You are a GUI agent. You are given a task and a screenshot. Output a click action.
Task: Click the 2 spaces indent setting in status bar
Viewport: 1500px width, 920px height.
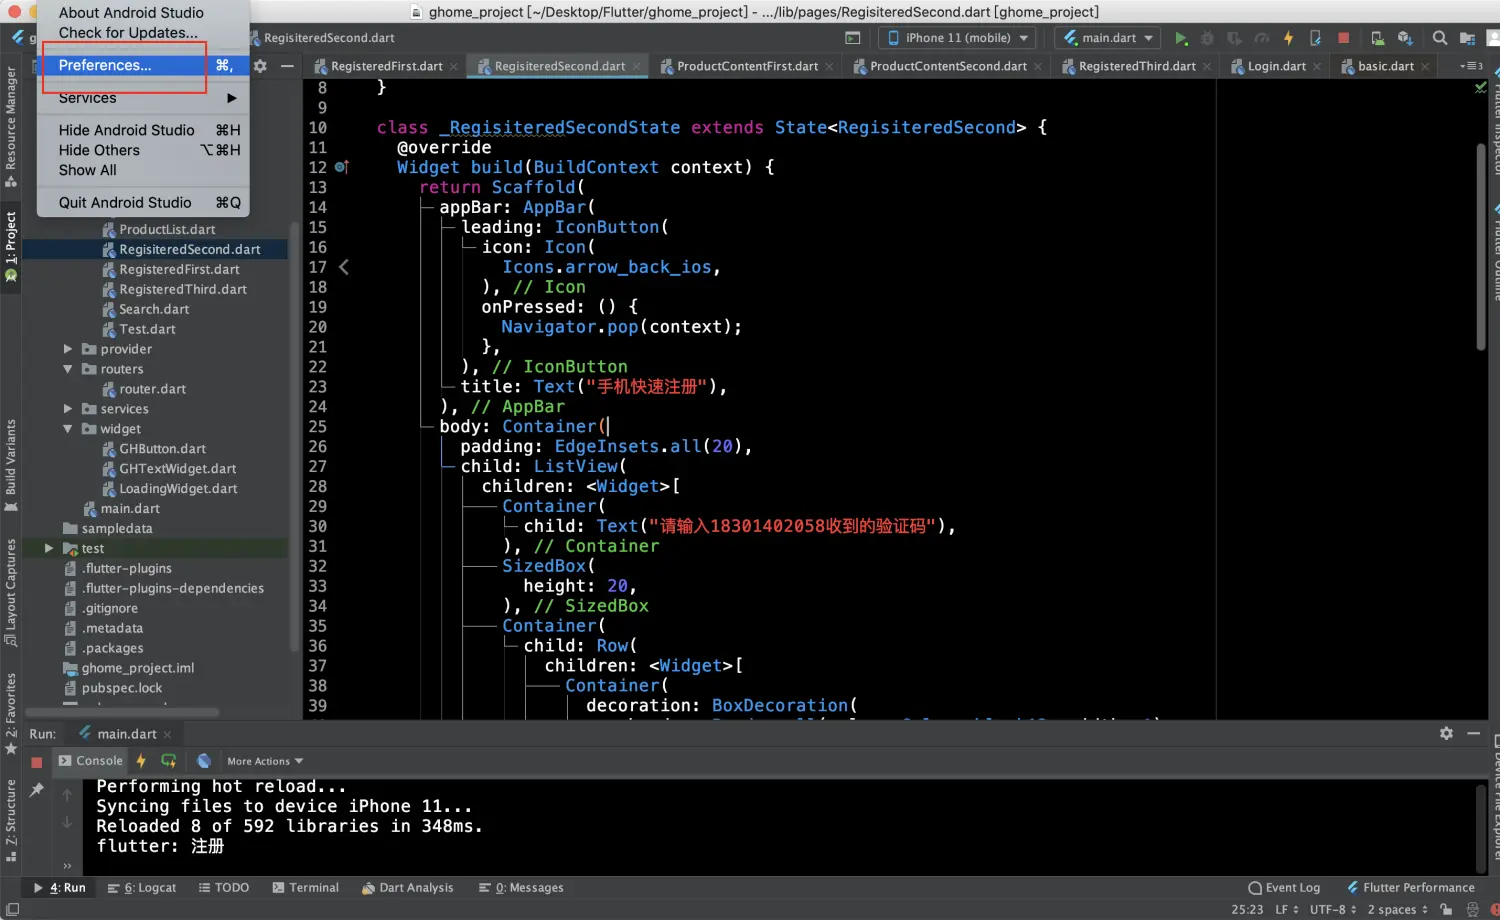click(1397, 910)
